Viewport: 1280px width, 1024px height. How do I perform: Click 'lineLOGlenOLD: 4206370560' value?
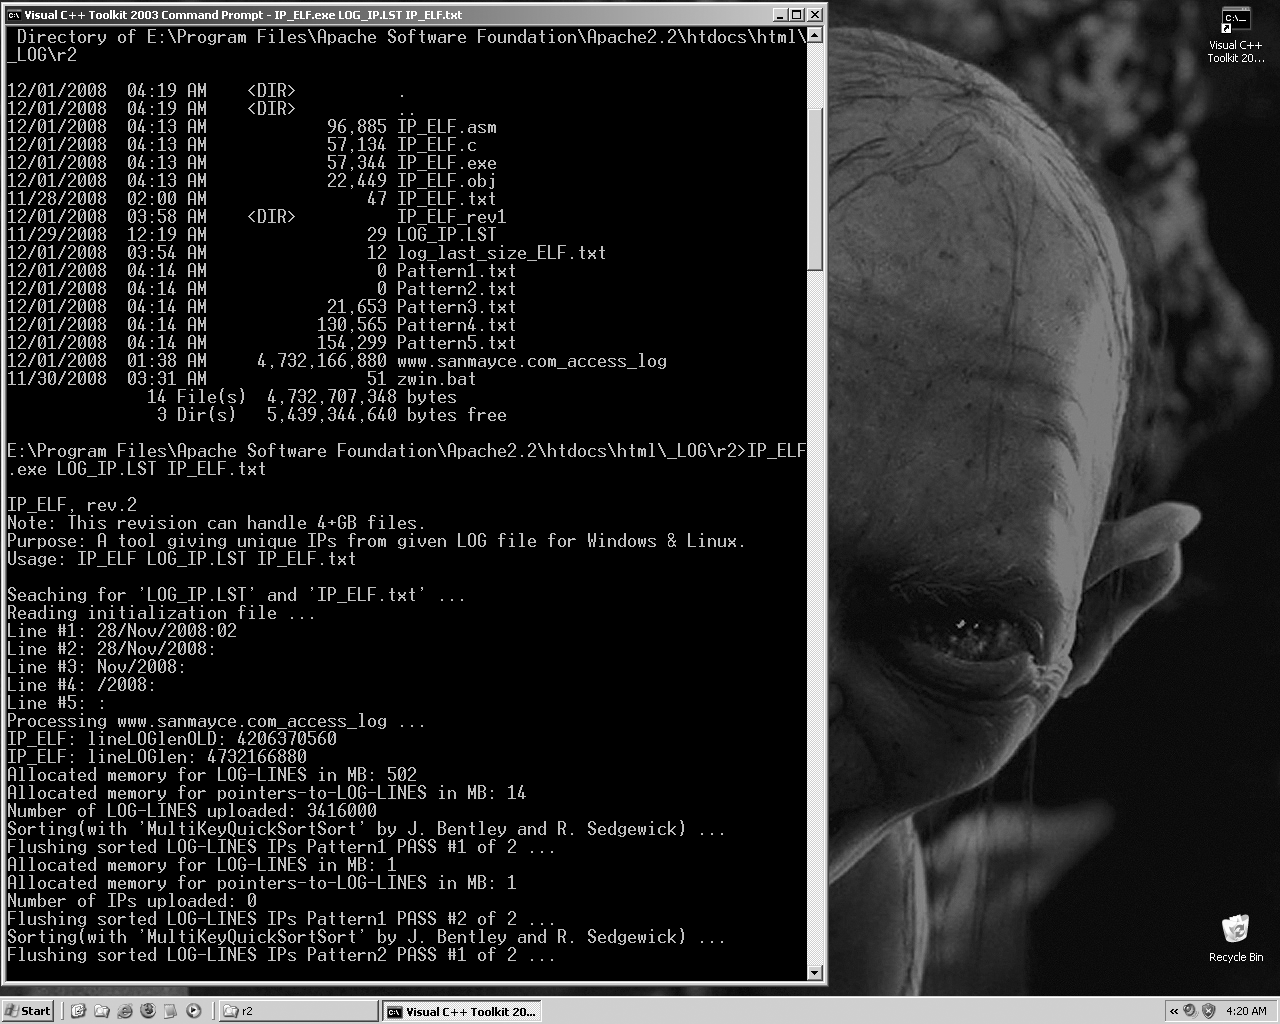[212, 739]
